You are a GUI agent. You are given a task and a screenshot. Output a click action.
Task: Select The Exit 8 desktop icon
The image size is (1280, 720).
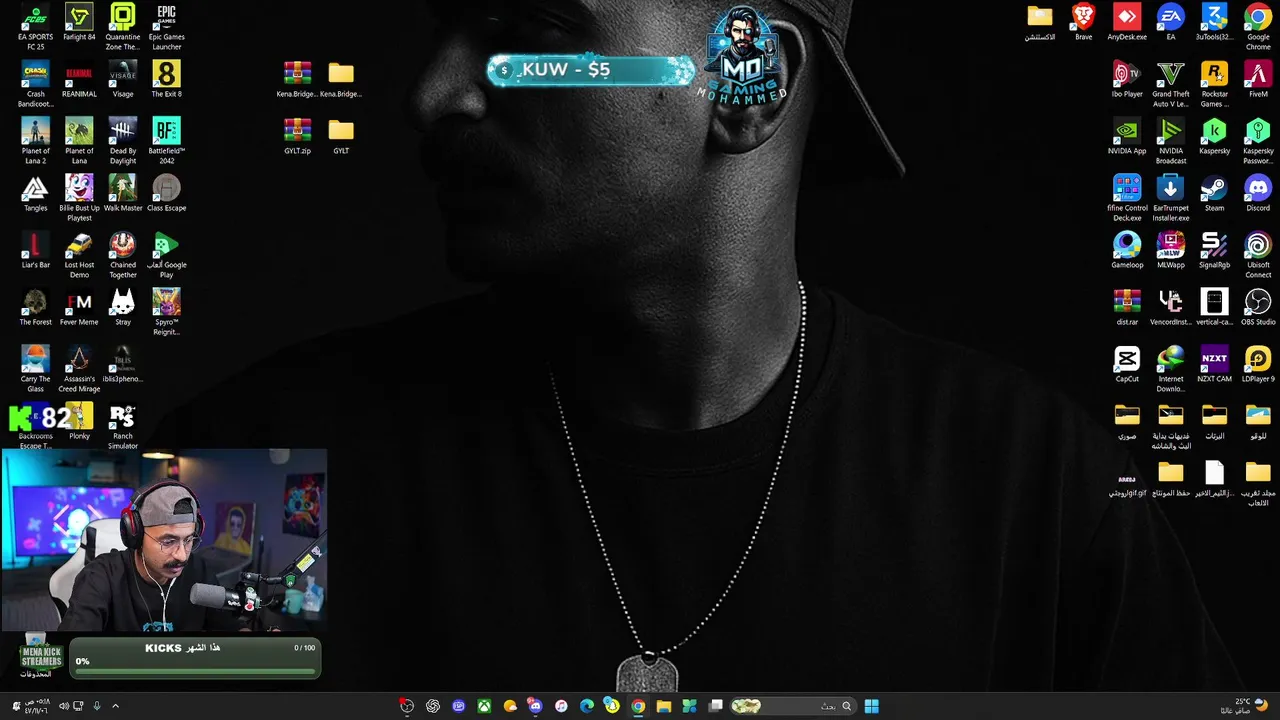[166, 79]
